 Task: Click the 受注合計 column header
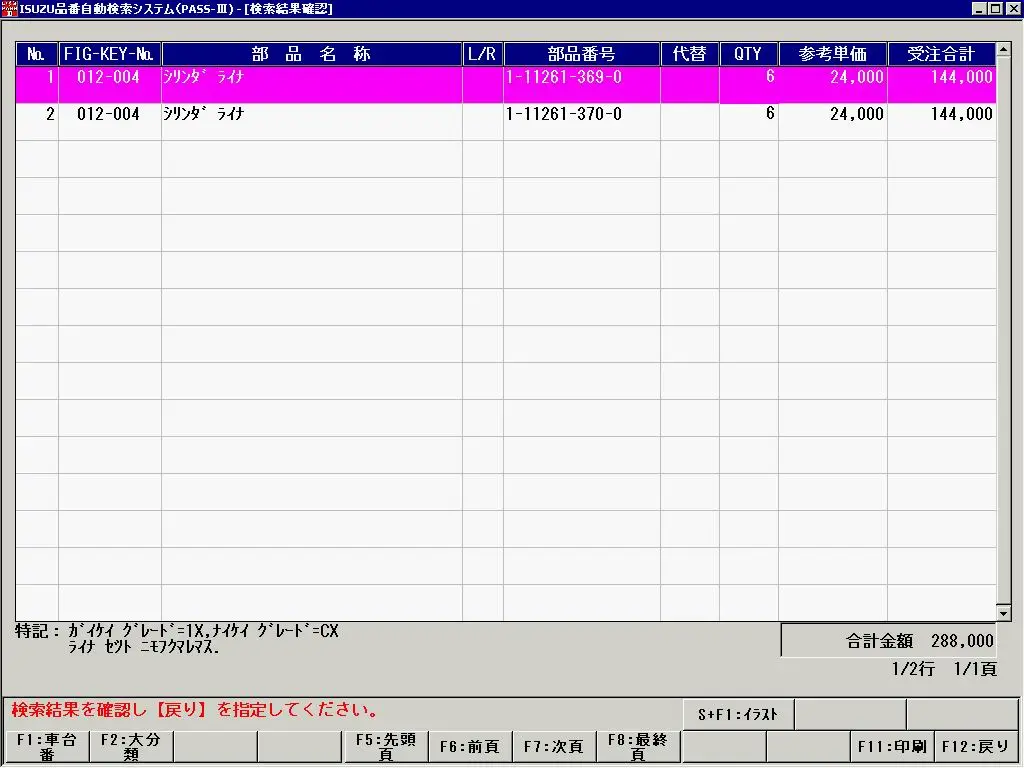click(941, 54)
